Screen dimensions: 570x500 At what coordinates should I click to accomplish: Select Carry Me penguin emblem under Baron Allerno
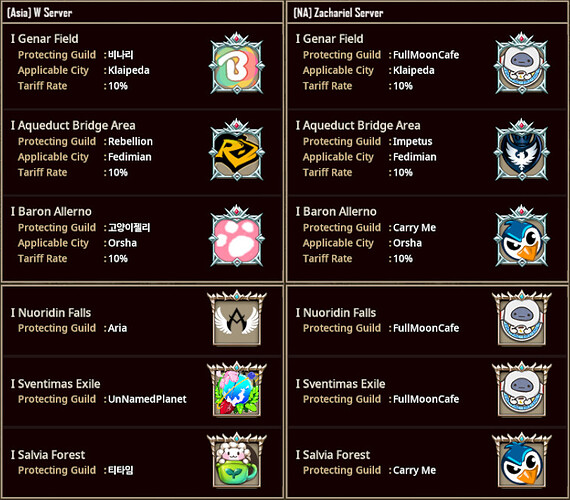(x=522, y=236)
